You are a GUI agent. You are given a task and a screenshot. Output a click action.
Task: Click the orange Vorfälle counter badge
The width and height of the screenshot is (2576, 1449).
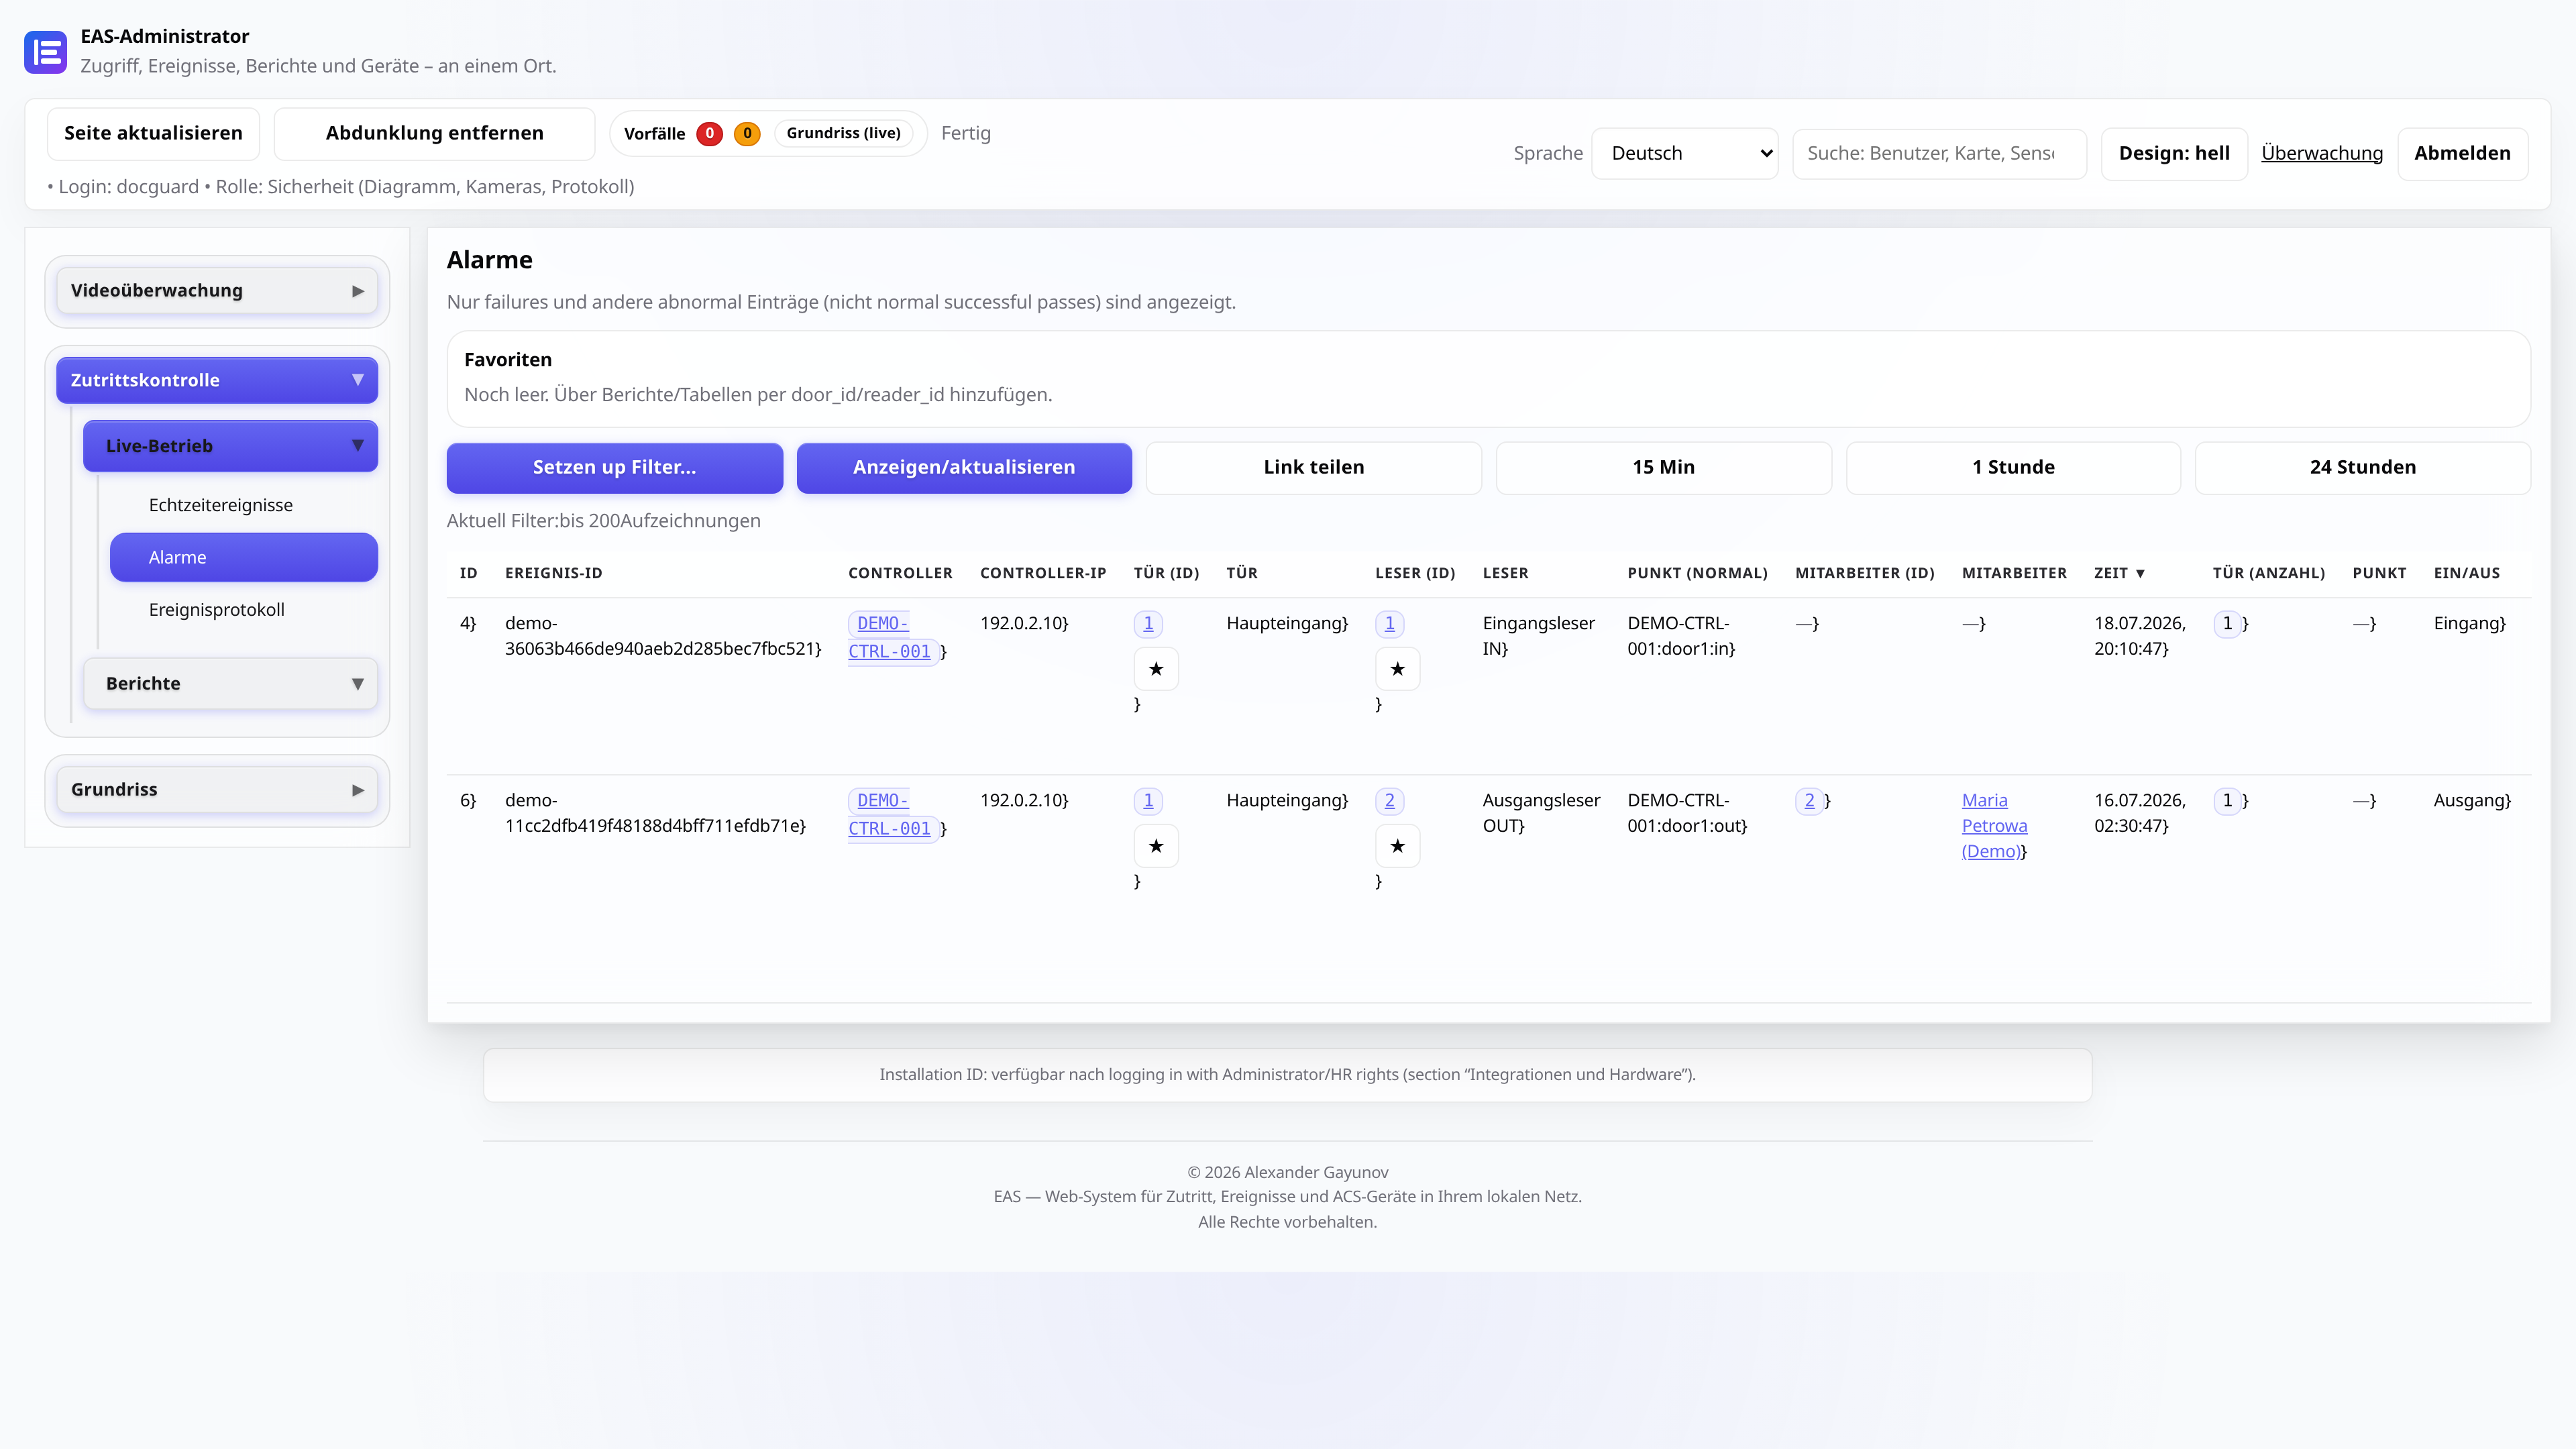[747, 133]
